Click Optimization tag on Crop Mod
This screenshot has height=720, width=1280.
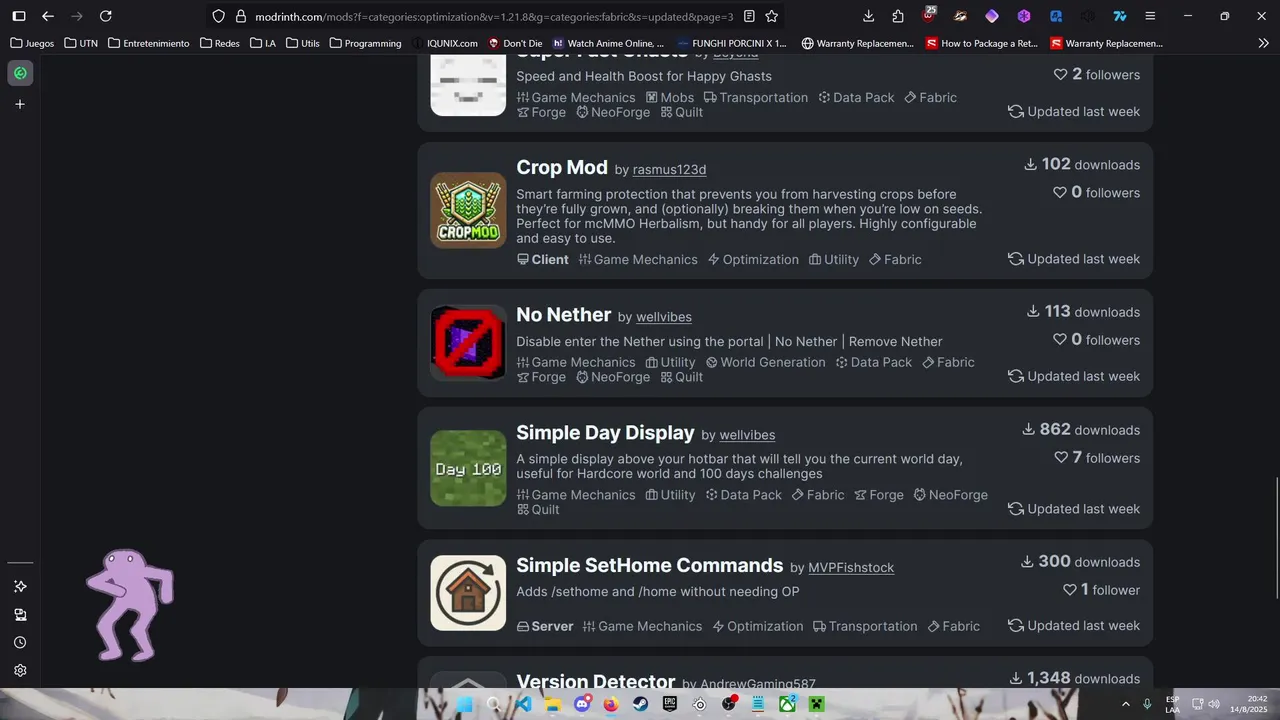[753, 259]
